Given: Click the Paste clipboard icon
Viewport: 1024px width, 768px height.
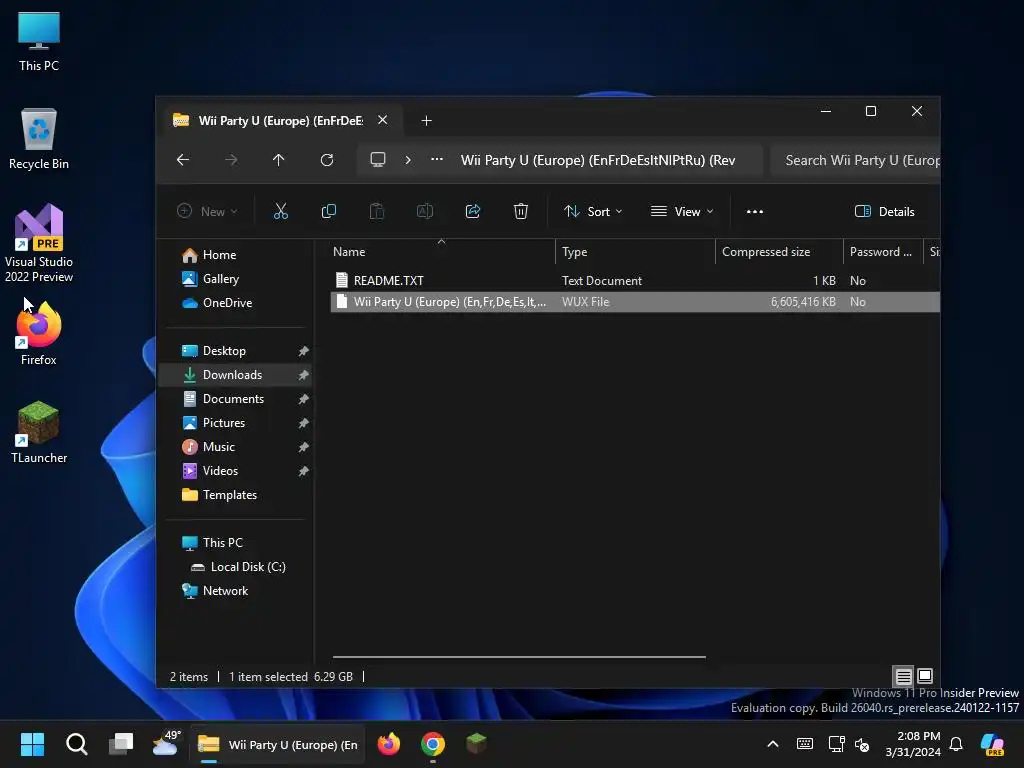Looking at the screenshot, I should (x=377, y=211).
